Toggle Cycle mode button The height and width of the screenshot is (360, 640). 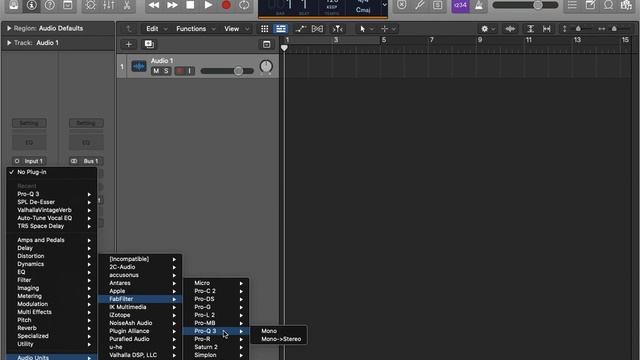pyautogui.click(x=244, y=5)
